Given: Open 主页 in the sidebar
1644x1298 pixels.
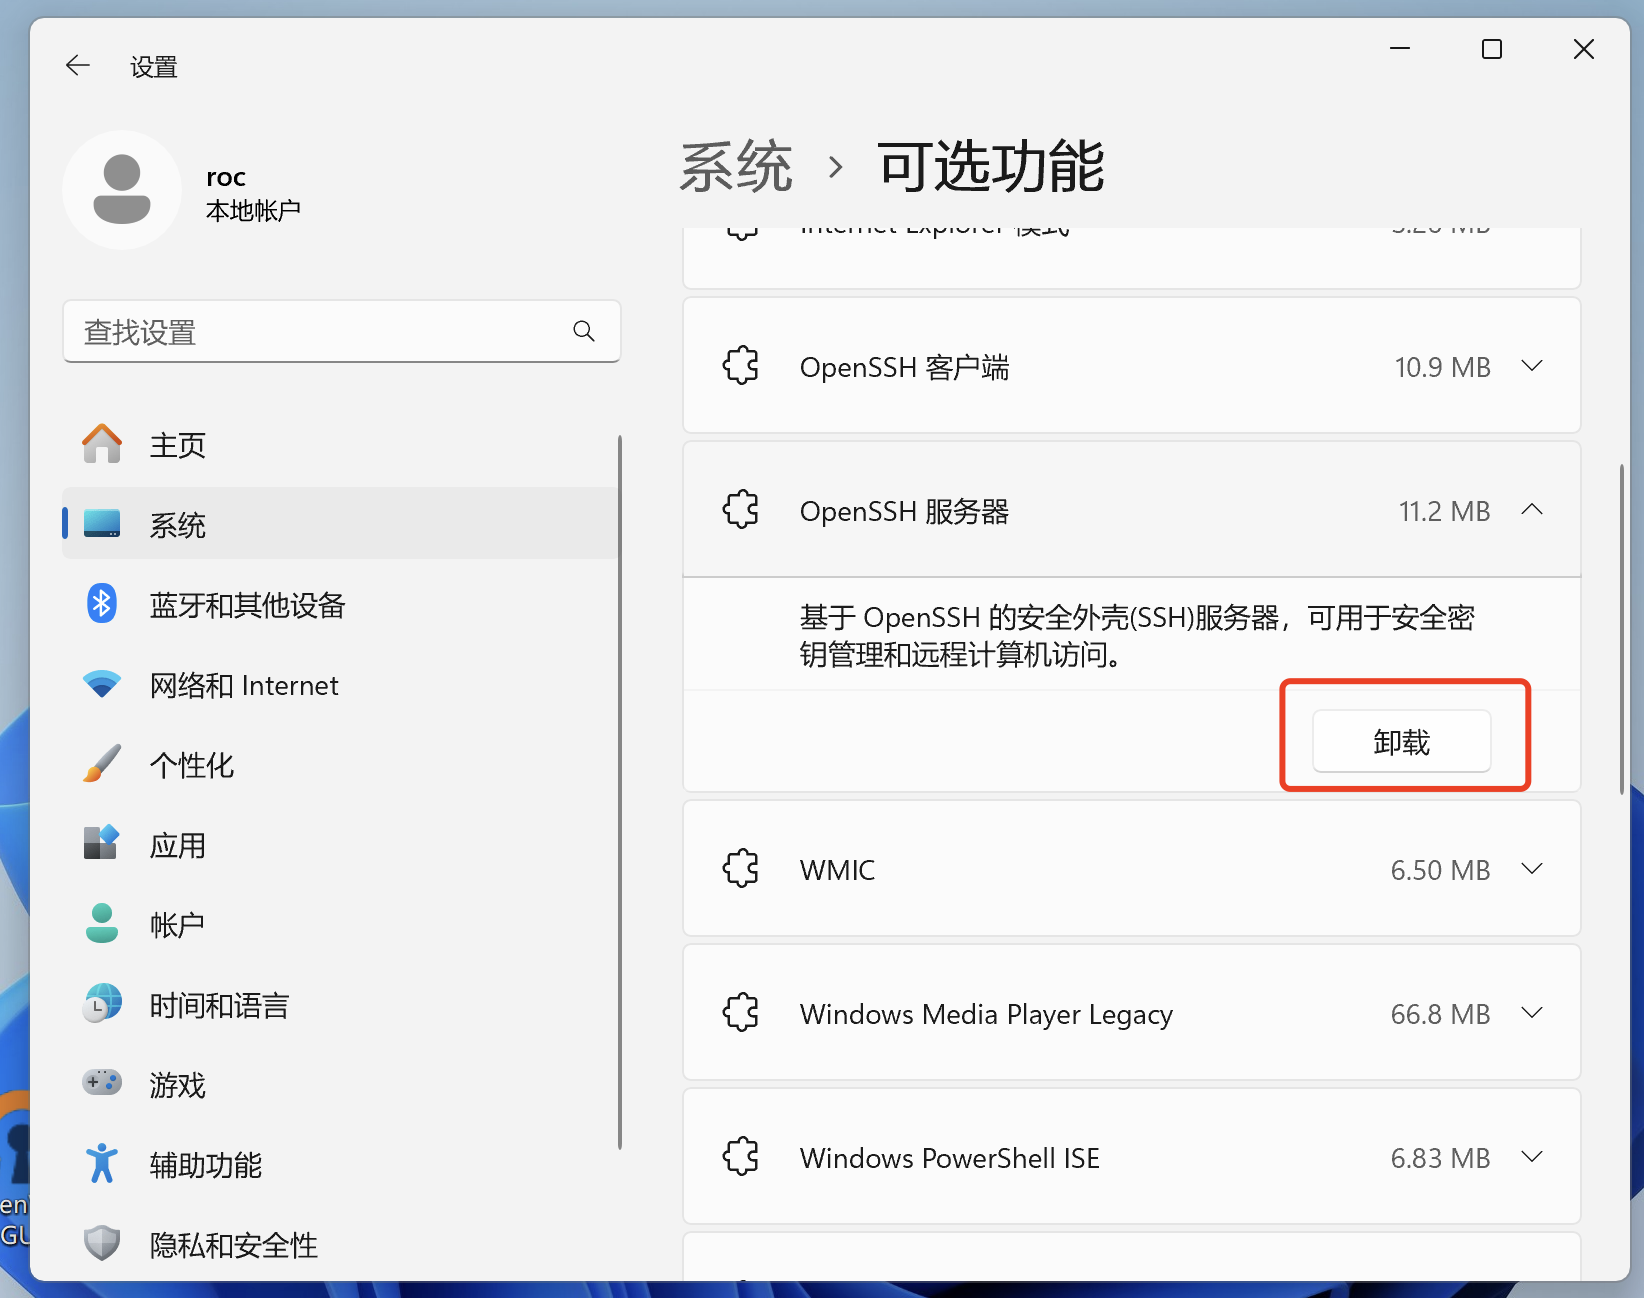Looking at the screenshot, I should [341, 444].
